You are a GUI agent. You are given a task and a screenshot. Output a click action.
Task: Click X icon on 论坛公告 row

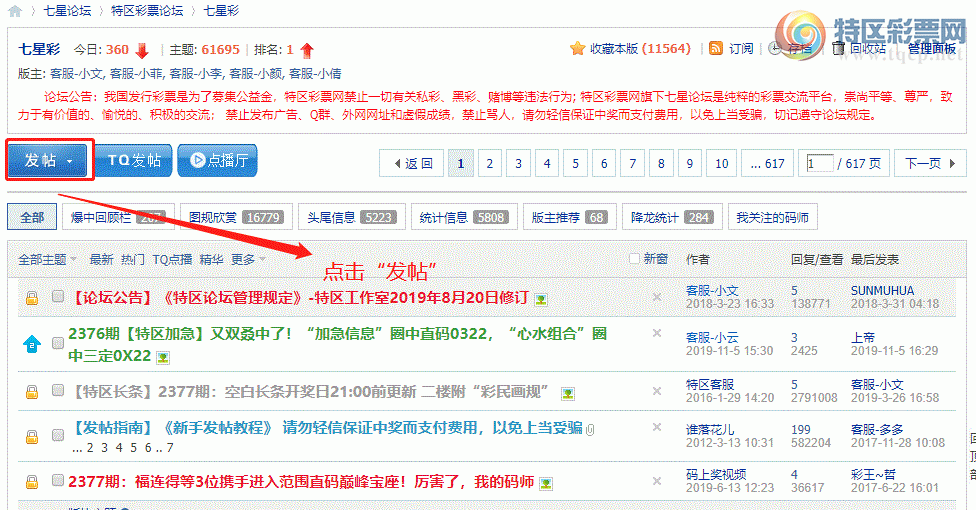click(657, 297)
